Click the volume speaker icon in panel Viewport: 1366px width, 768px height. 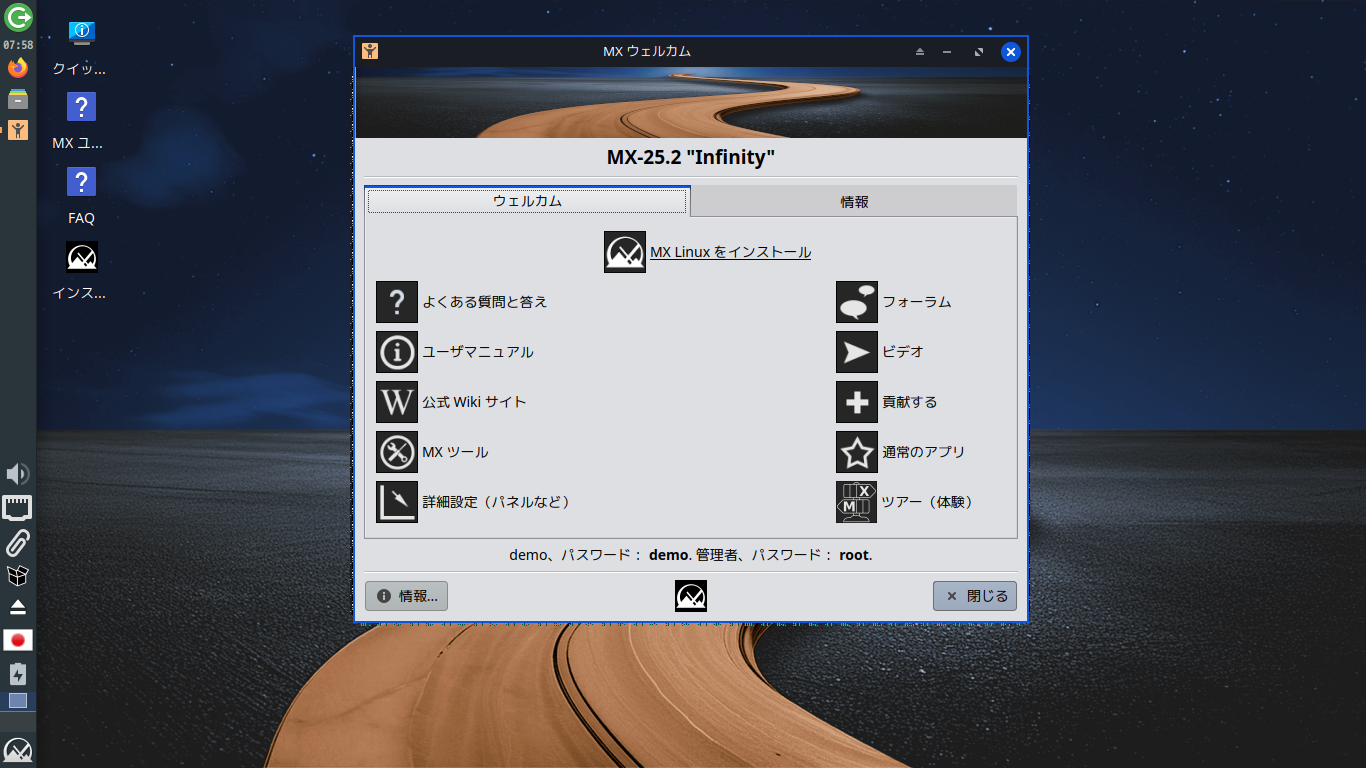coord(18,474)
